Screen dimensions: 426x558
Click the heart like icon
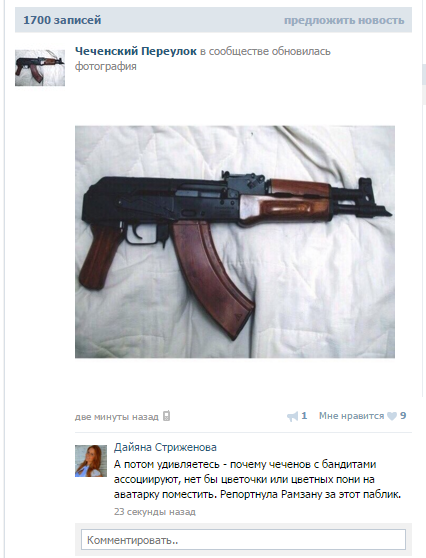click(x=392, y=416)
